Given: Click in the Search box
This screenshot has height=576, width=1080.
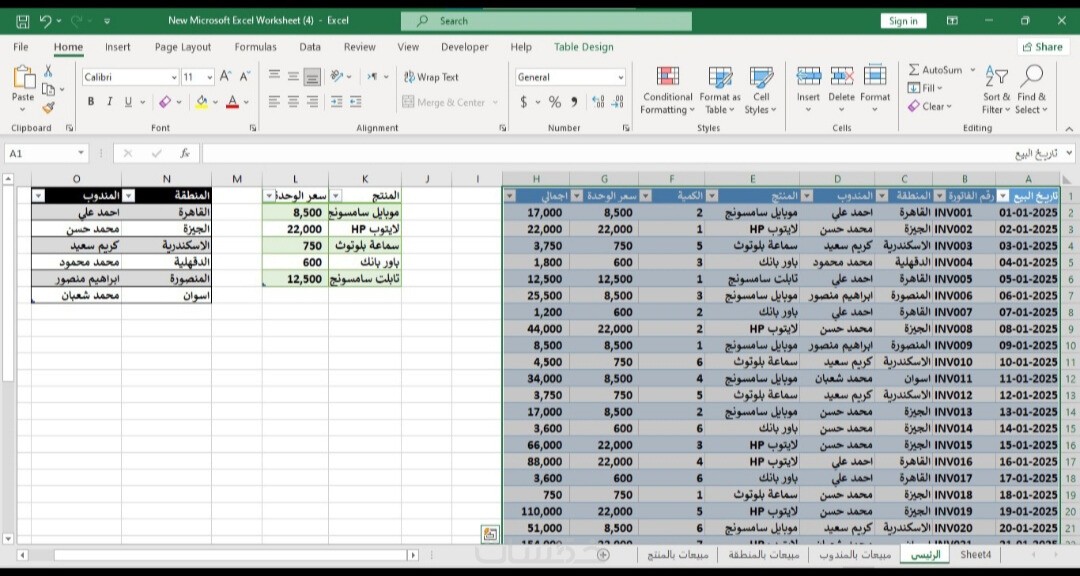Looking at the screenshot, I should [546, 21].
